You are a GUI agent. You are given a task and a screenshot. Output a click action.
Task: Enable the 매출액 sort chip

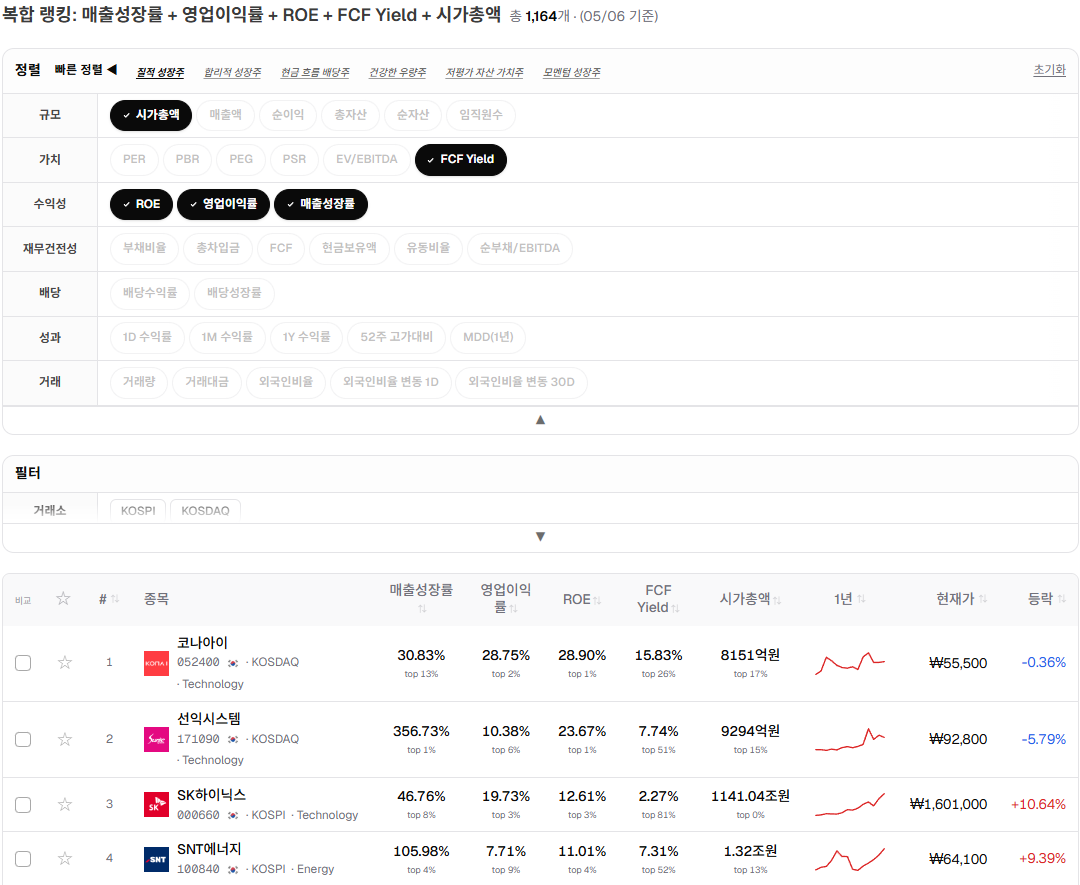click(225, 115)
